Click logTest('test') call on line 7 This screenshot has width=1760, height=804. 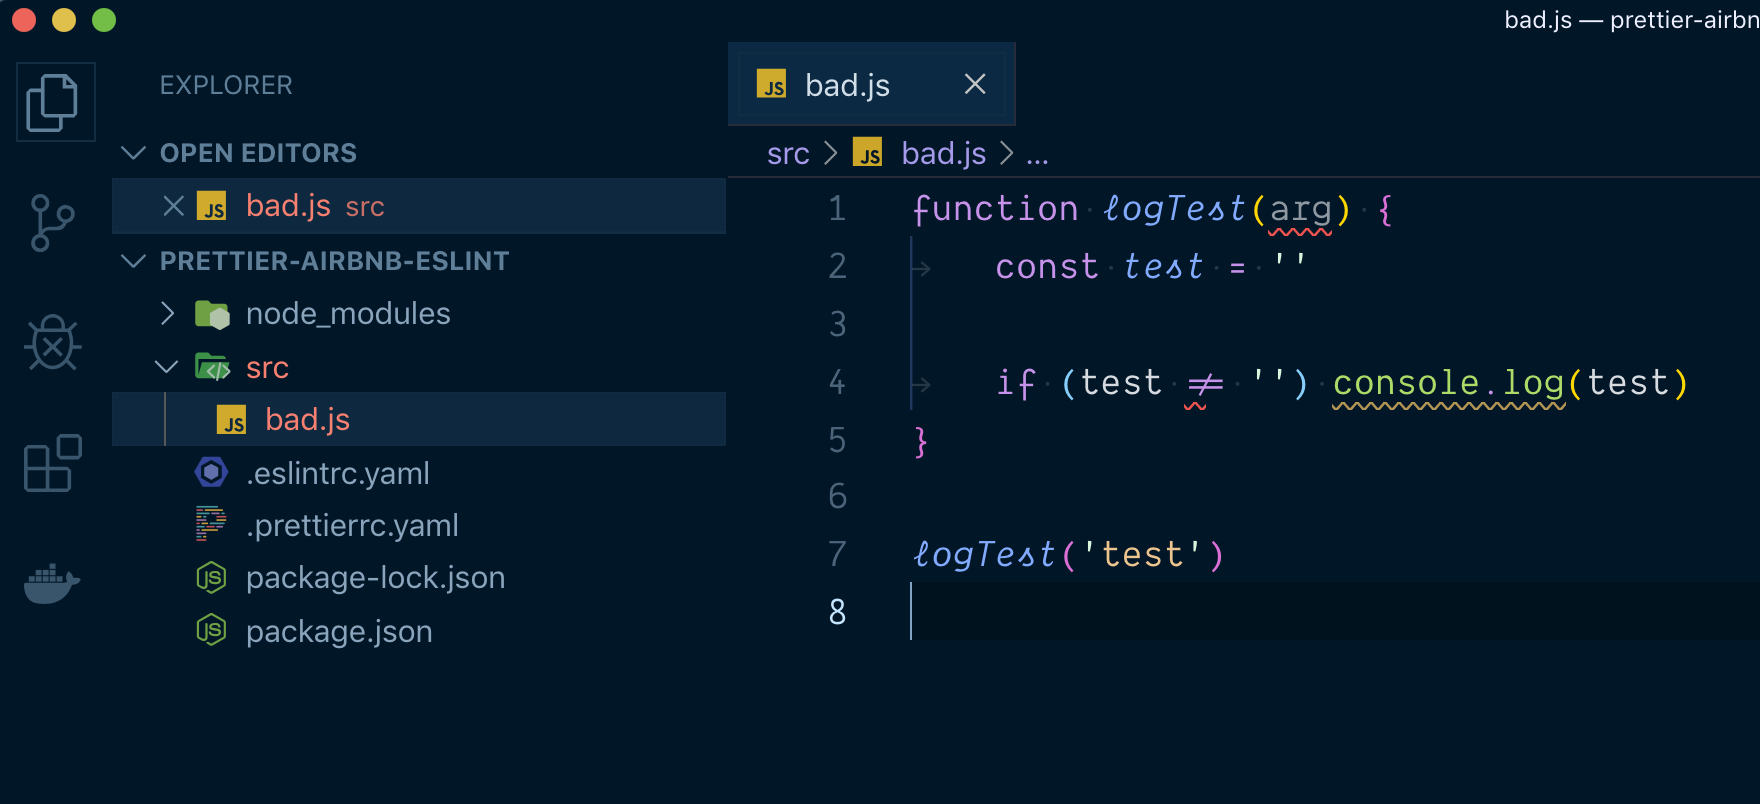pos(1068,554)
